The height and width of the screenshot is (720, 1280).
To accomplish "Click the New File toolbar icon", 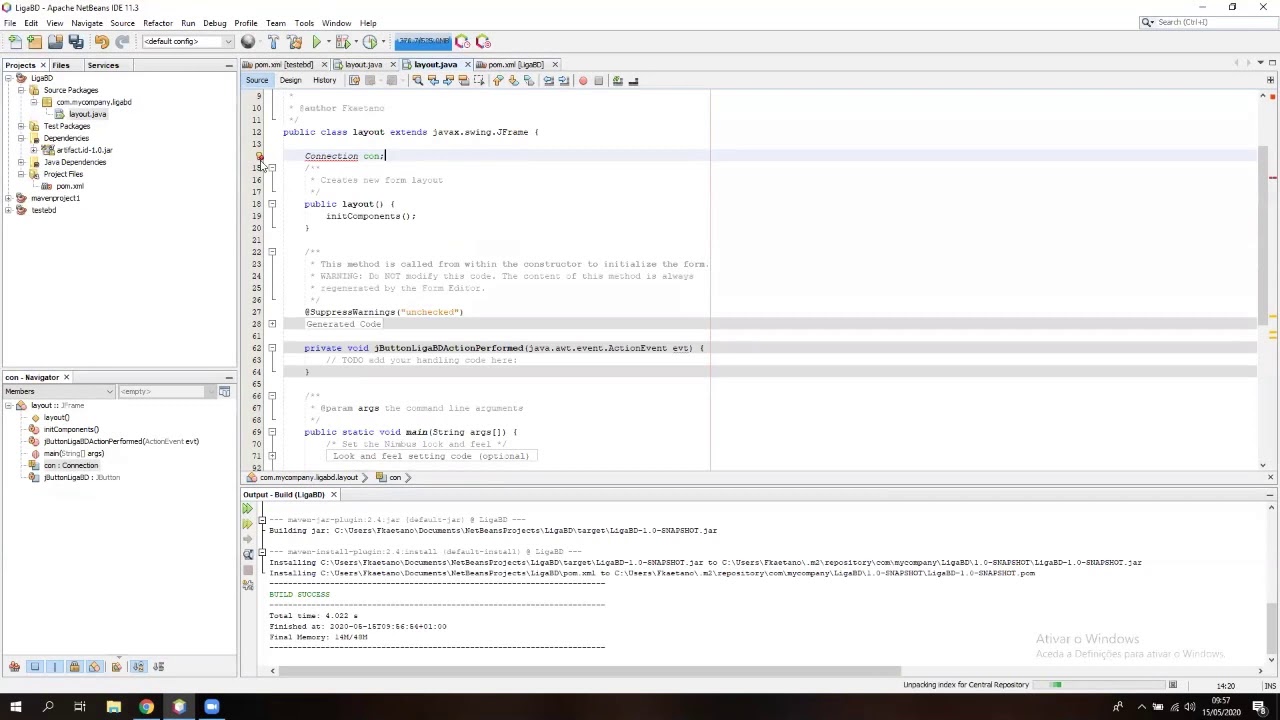I will point(15,42).
